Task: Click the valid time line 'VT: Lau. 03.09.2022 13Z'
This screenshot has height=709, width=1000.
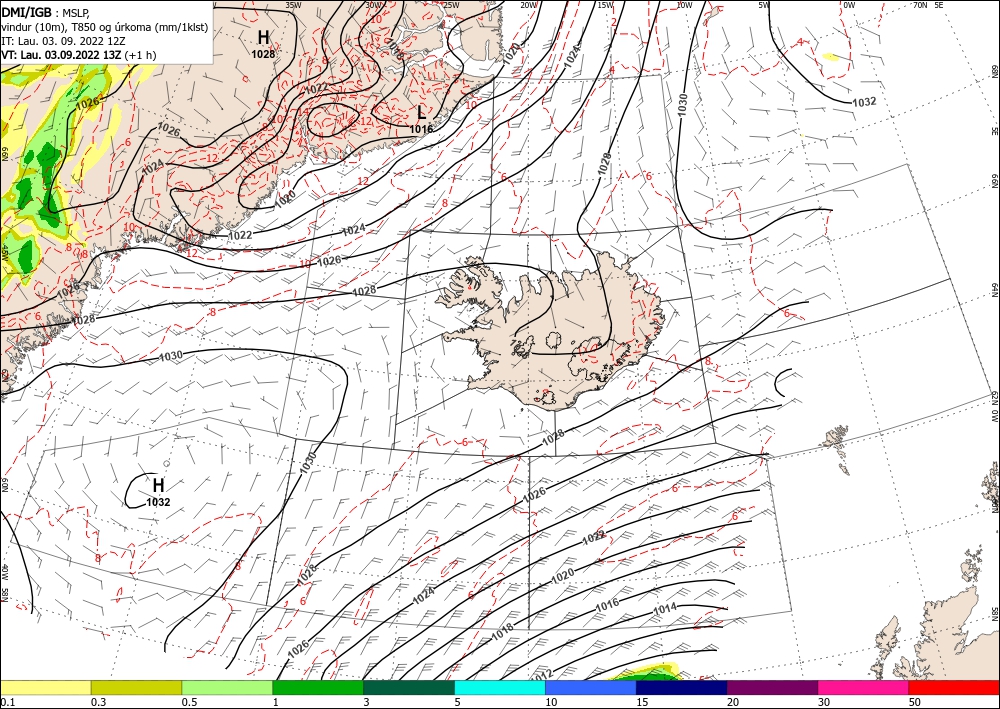Action: (62, 55)
